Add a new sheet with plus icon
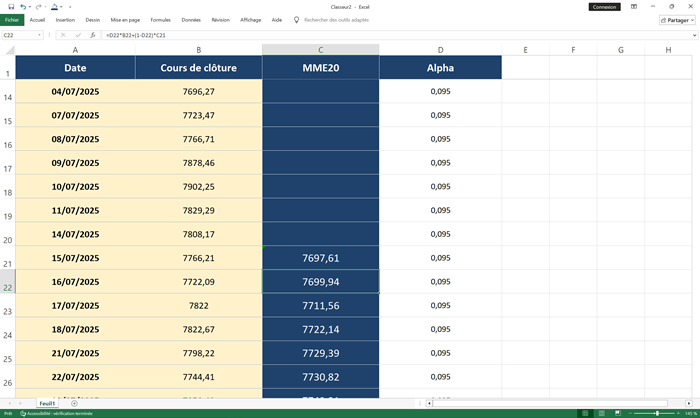Viewport: 700px width, 418px height. pyautogui.click(x=74, y=403)
